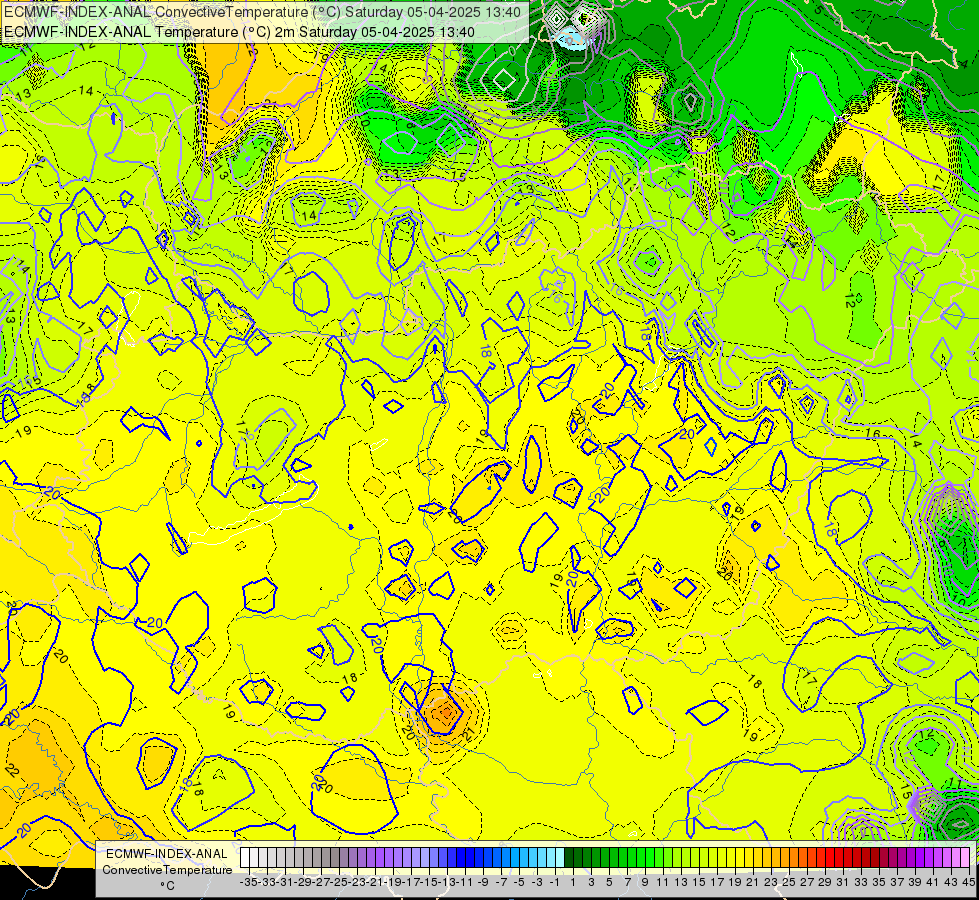Click the legend scale value '29'
Screen dimensions: 979x900
coord(825,883)
